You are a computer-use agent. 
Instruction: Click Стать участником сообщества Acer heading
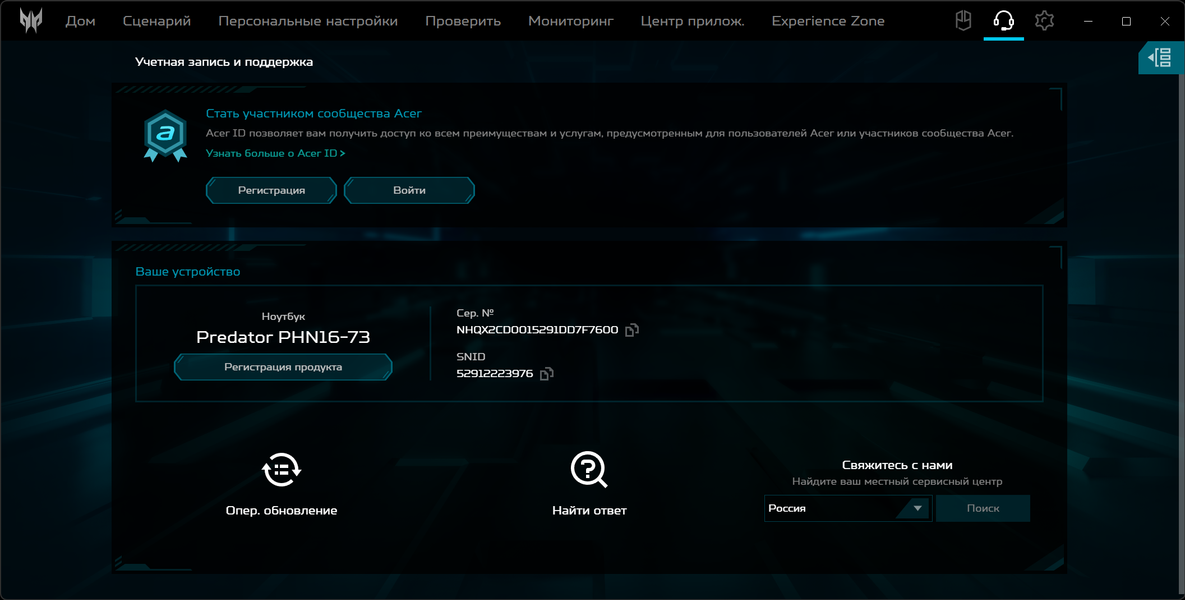(314, 113)
